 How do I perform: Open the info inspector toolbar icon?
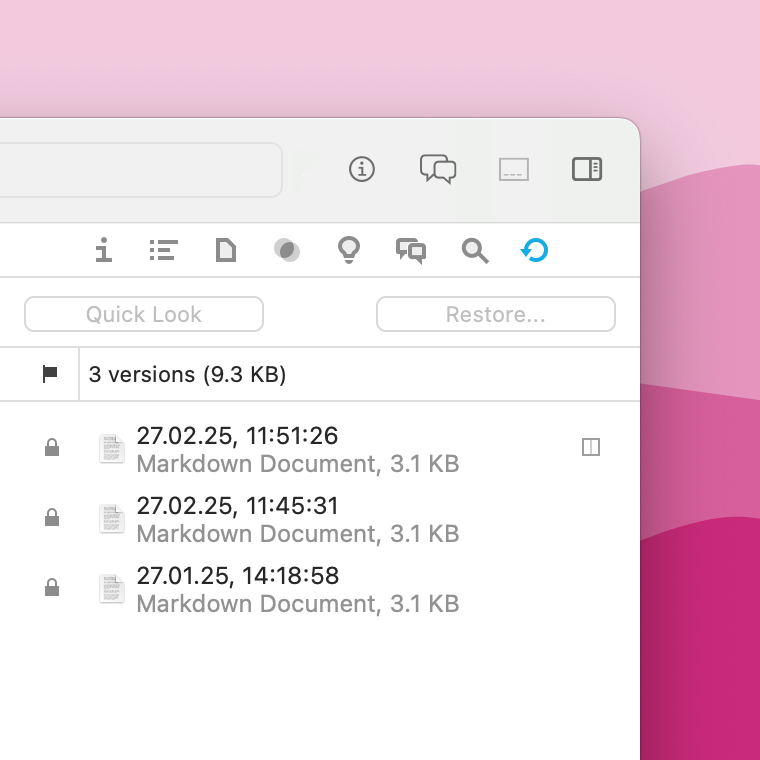(362, 169)
